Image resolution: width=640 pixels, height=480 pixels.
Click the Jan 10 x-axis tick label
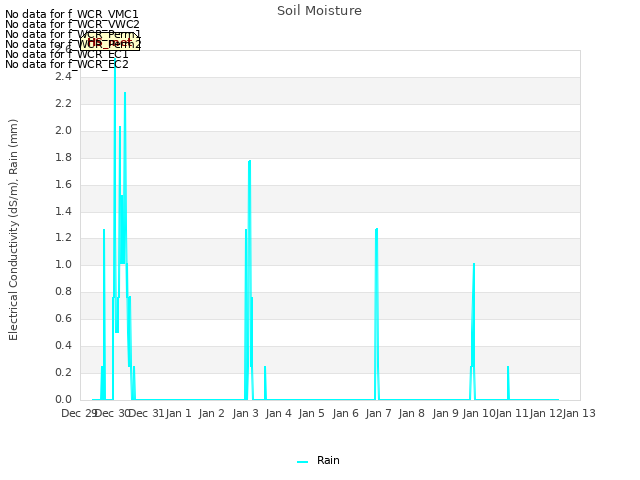(x=479, y=413)
